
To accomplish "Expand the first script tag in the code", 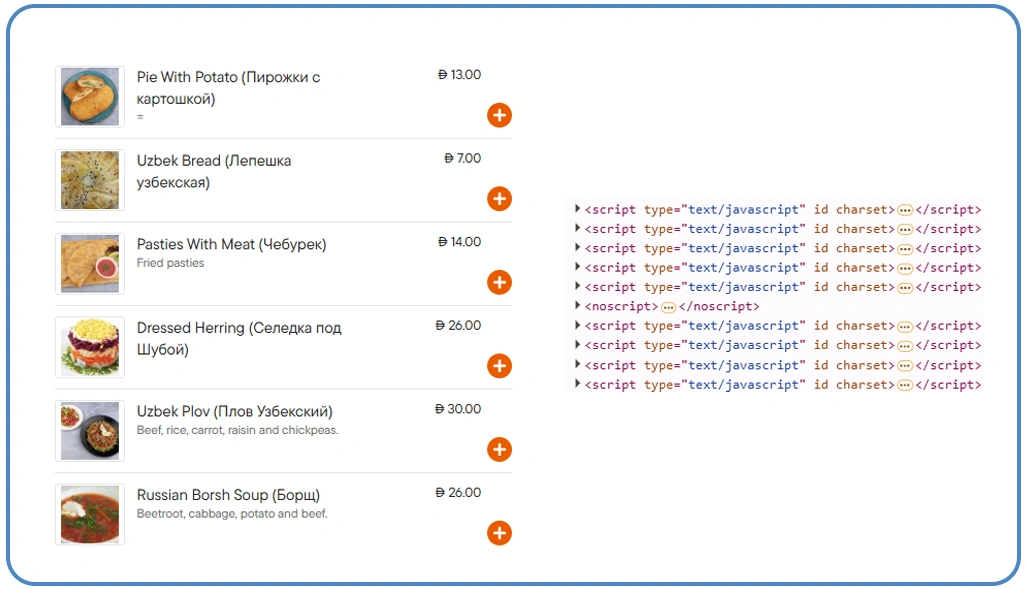I will [578, 210].
